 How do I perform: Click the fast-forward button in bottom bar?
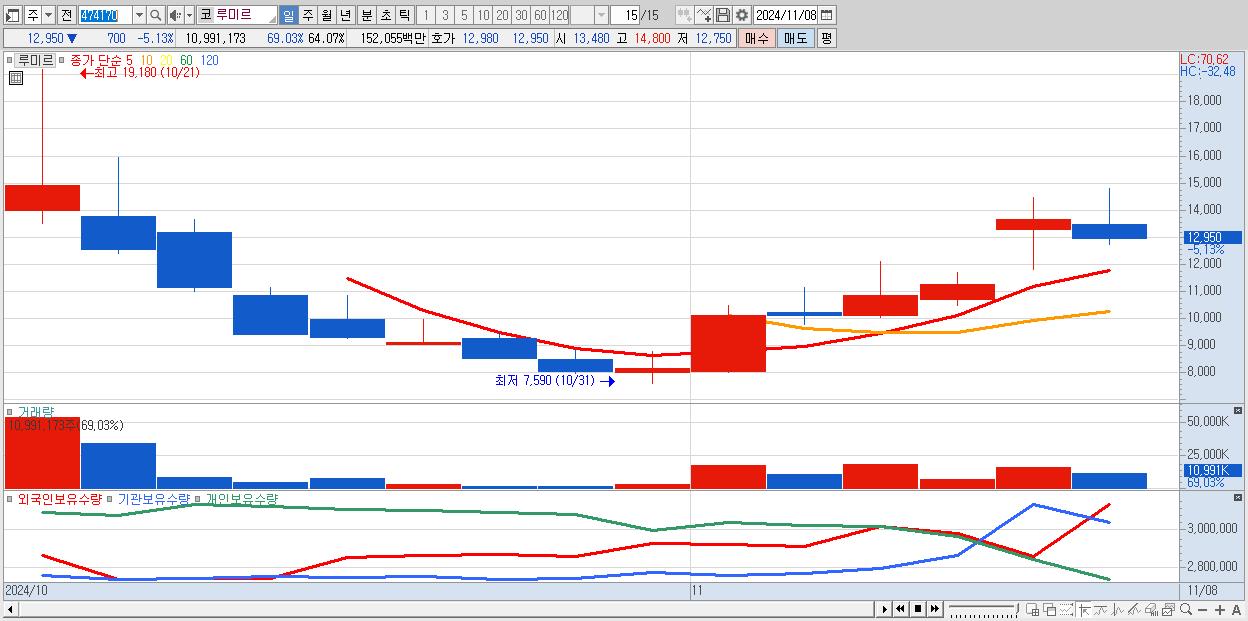(x=934, y=609)
